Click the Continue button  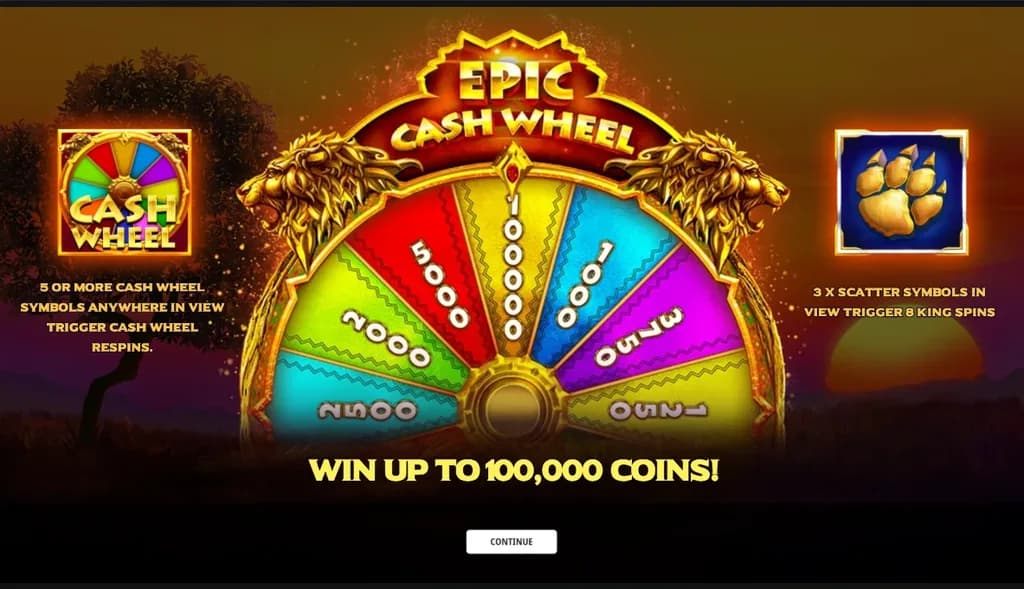coord(511,541)
